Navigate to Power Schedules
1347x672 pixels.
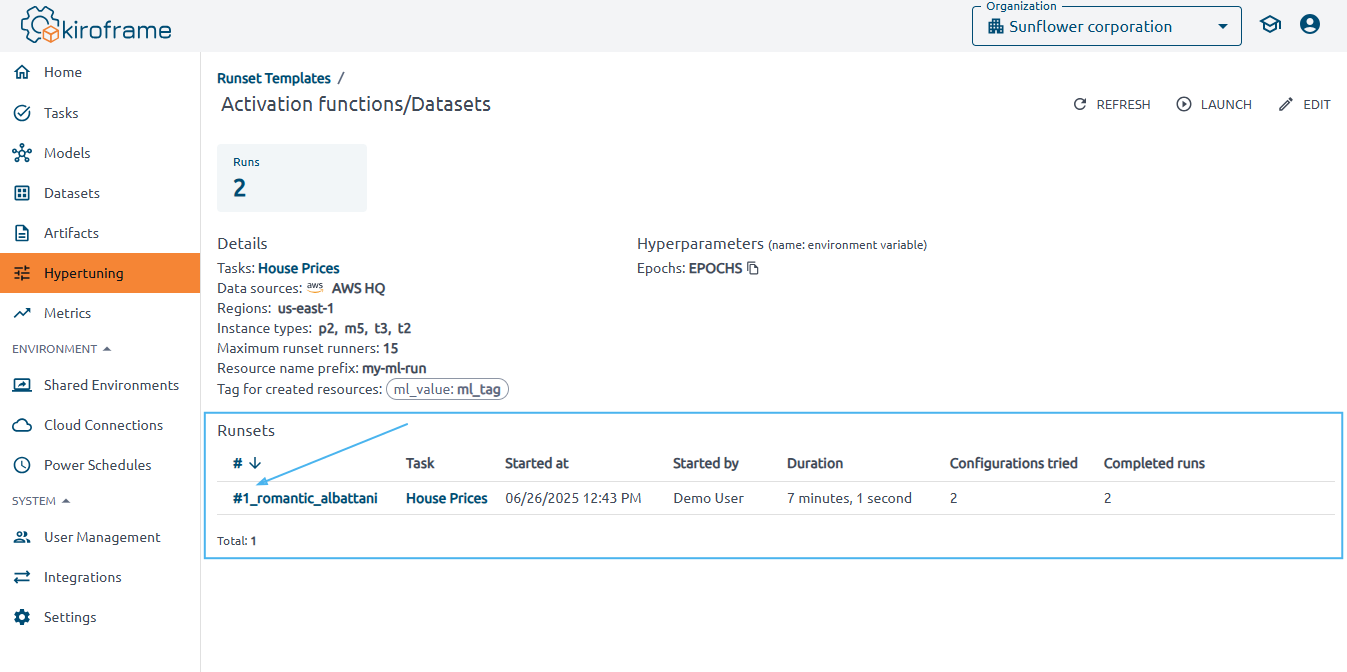pyautogui.click(x=97, y=465)
